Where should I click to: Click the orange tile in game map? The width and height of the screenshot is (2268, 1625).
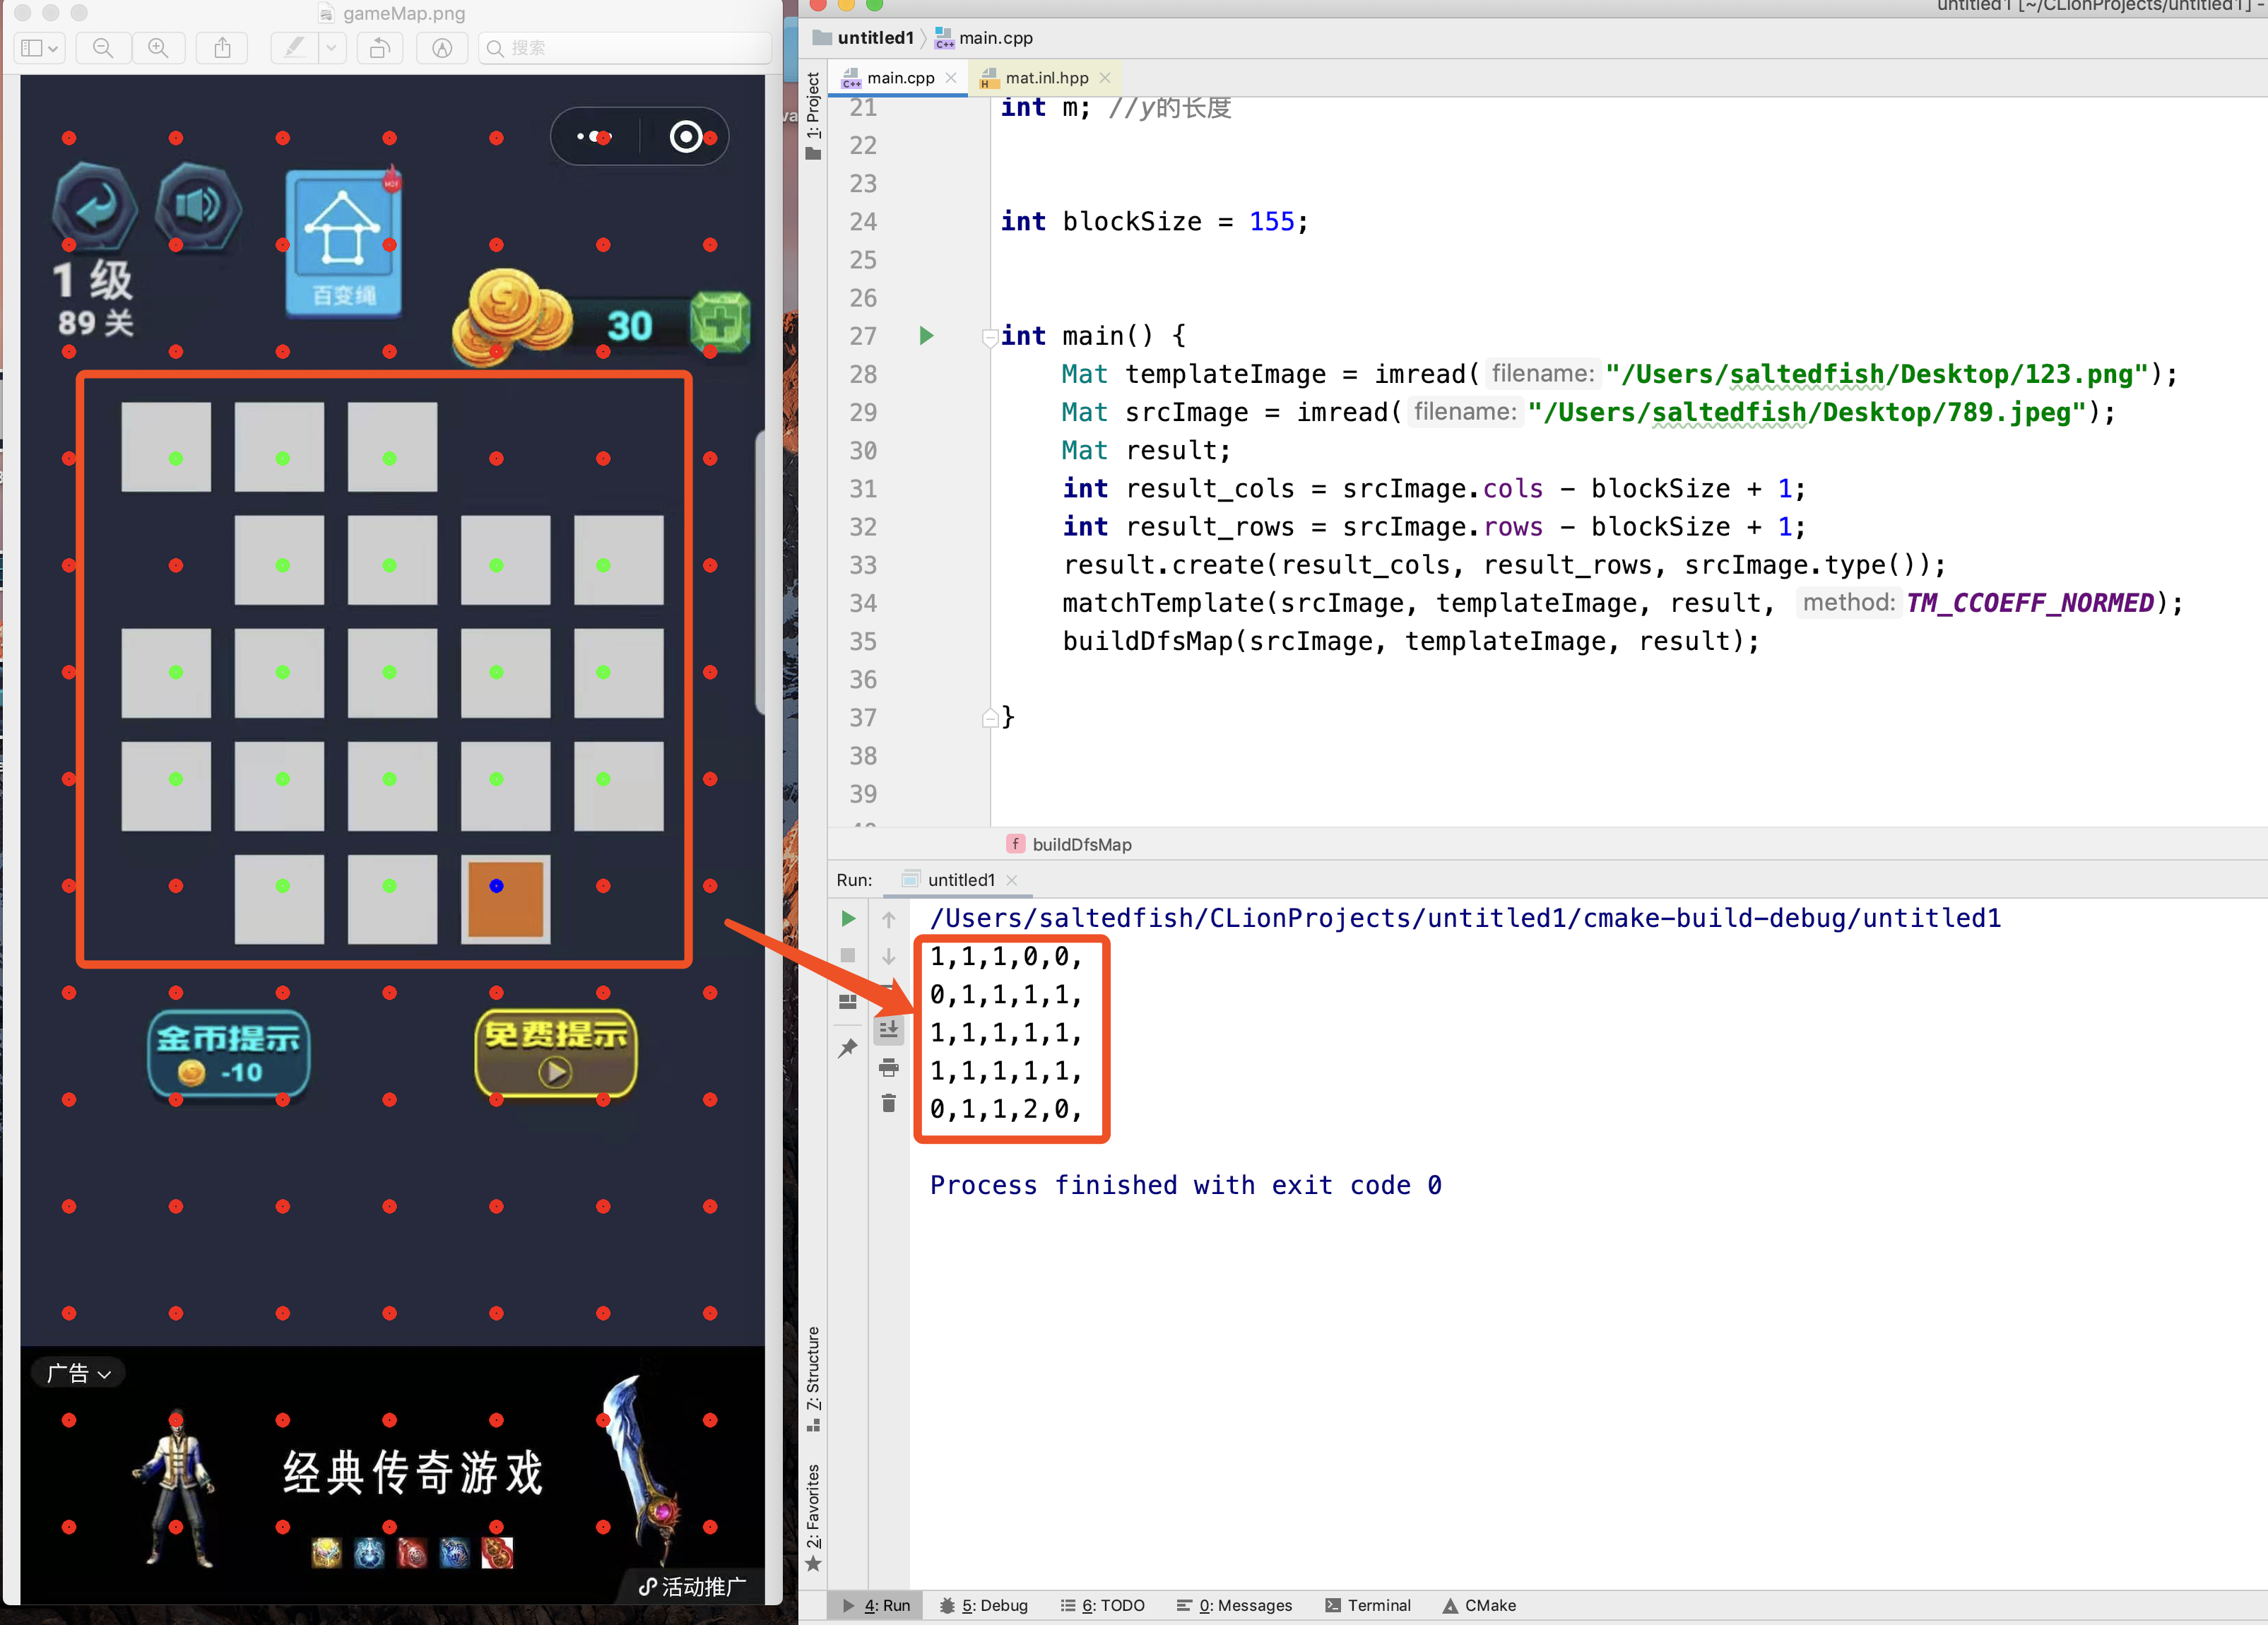point(505,899)
